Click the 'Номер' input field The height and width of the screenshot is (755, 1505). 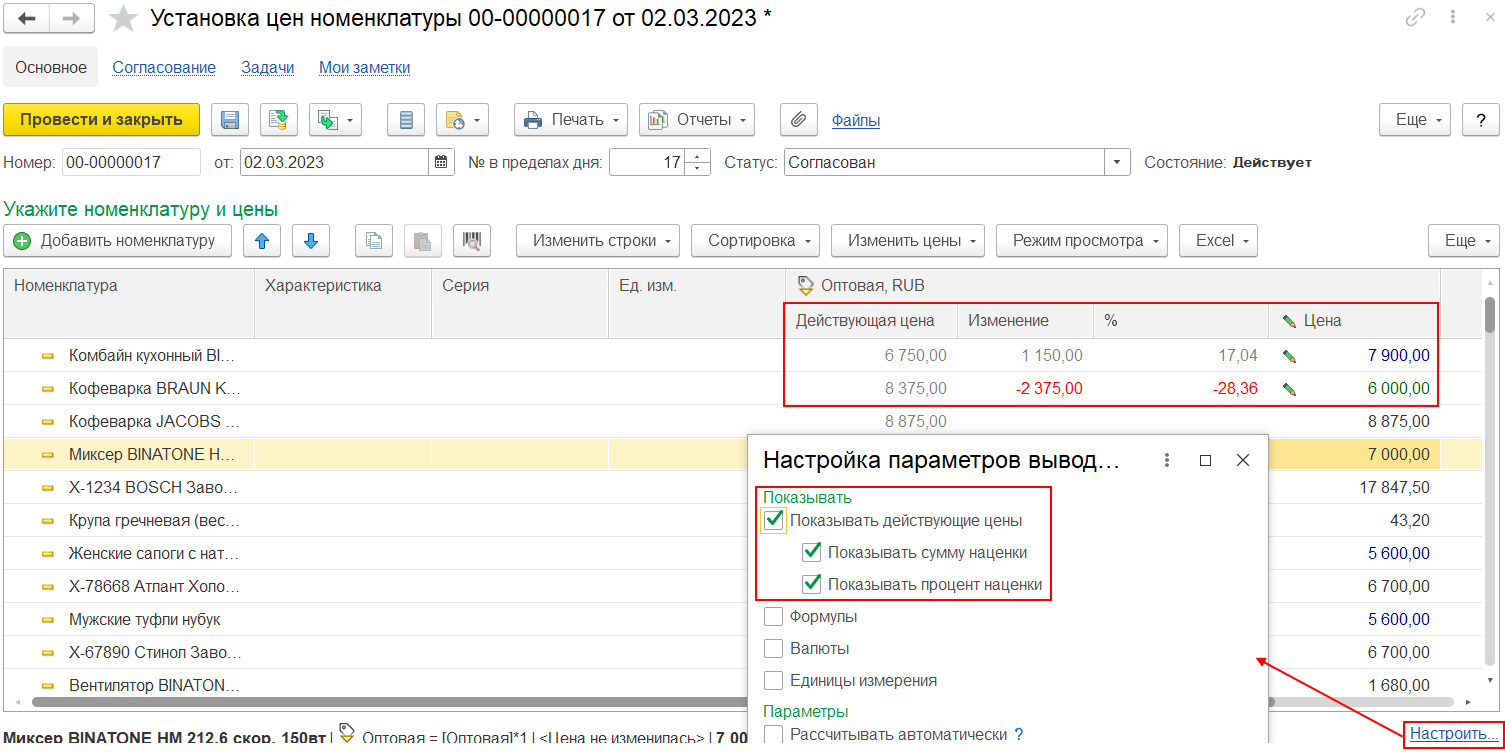pyautogui.click(x=131, y=162)
